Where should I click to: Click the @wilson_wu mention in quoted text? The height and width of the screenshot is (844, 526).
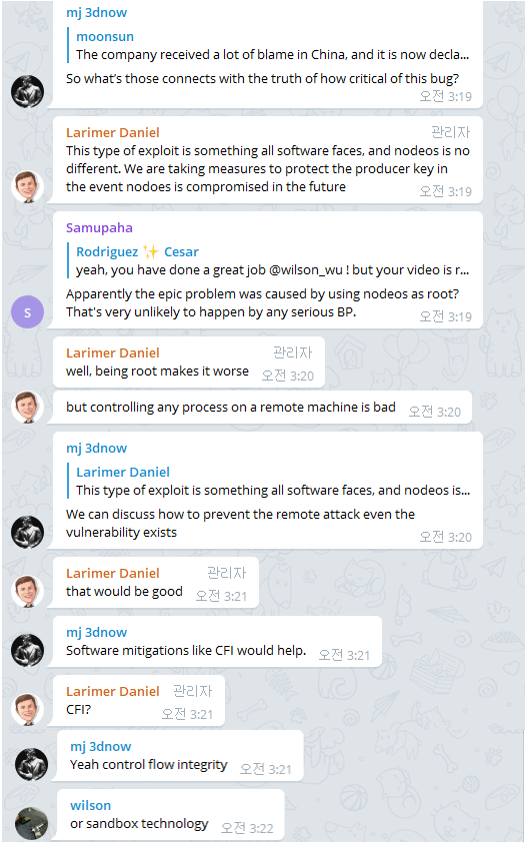[305, 270]
